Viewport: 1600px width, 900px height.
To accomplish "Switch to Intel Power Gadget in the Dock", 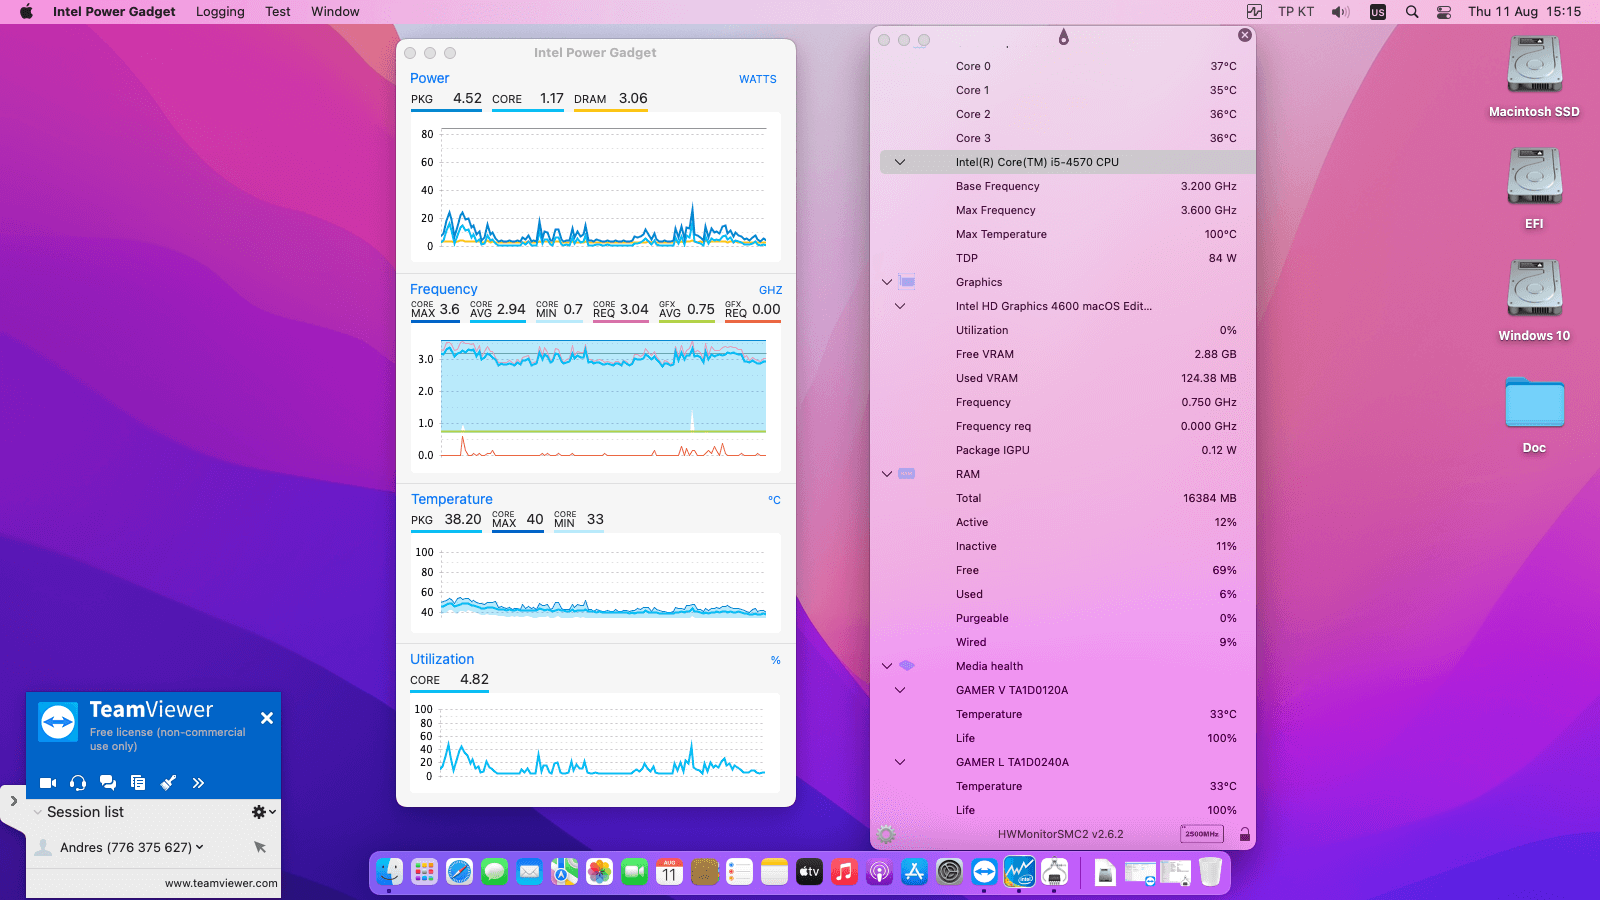I will [1019, 872].
